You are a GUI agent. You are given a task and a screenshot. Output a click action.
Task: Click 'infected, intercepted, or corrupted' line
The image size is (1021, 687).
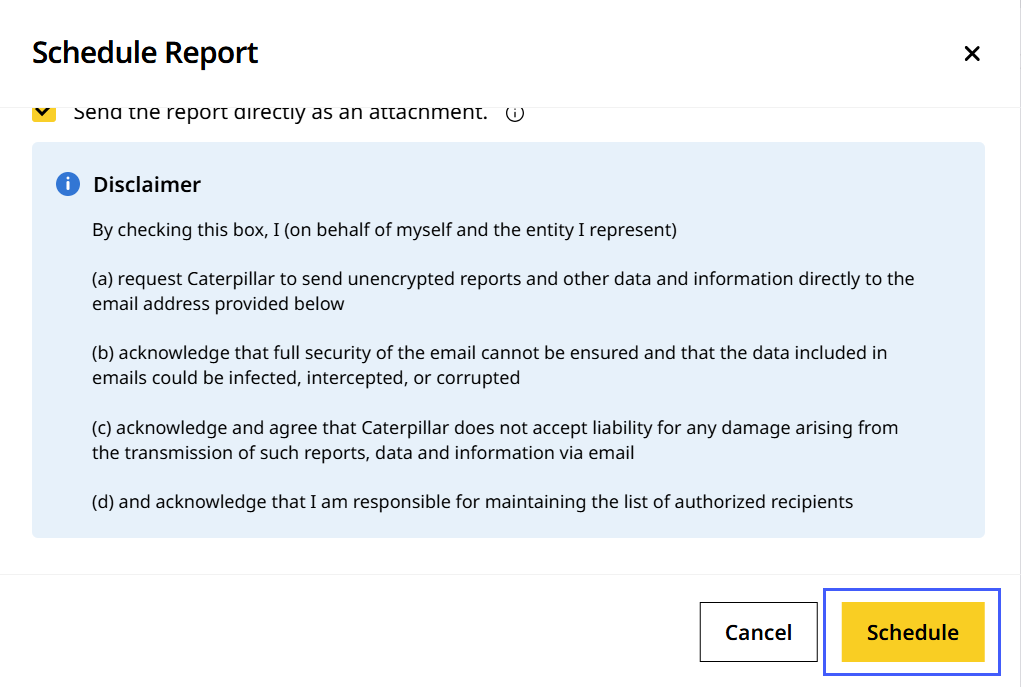[306, 378]
